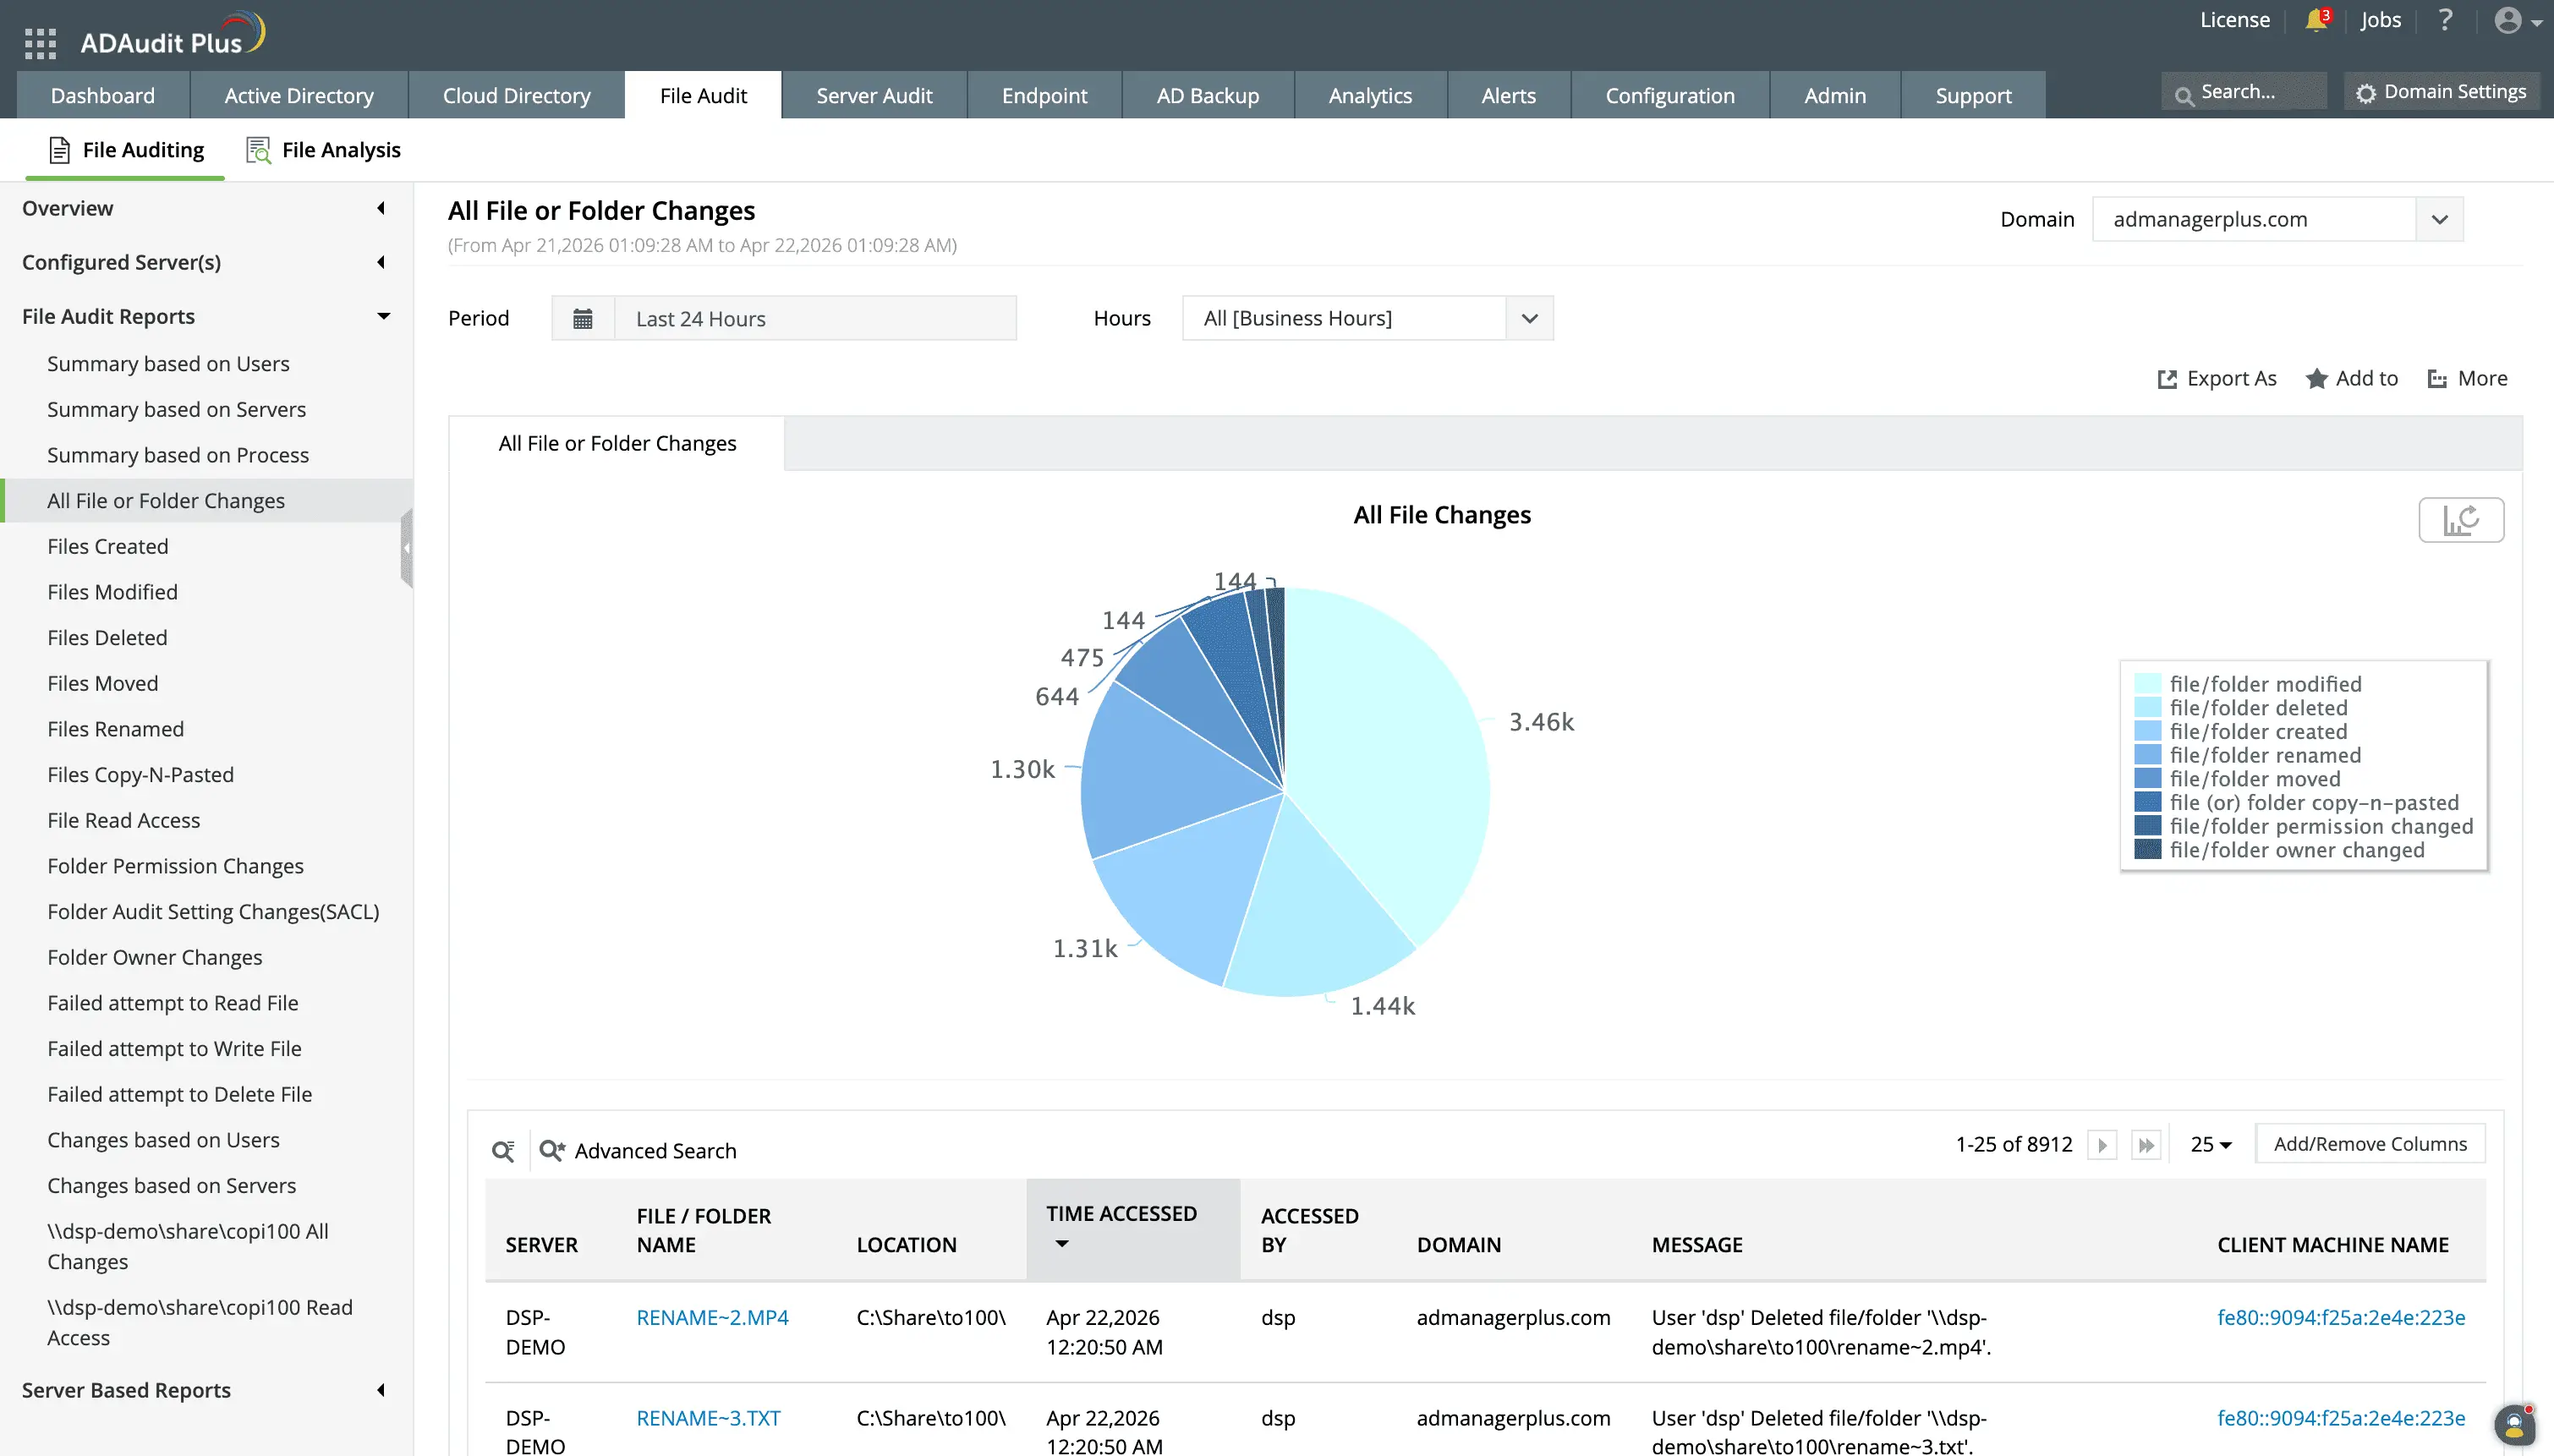
Task: Open the Jobs link
Action: pos(2381,20)
